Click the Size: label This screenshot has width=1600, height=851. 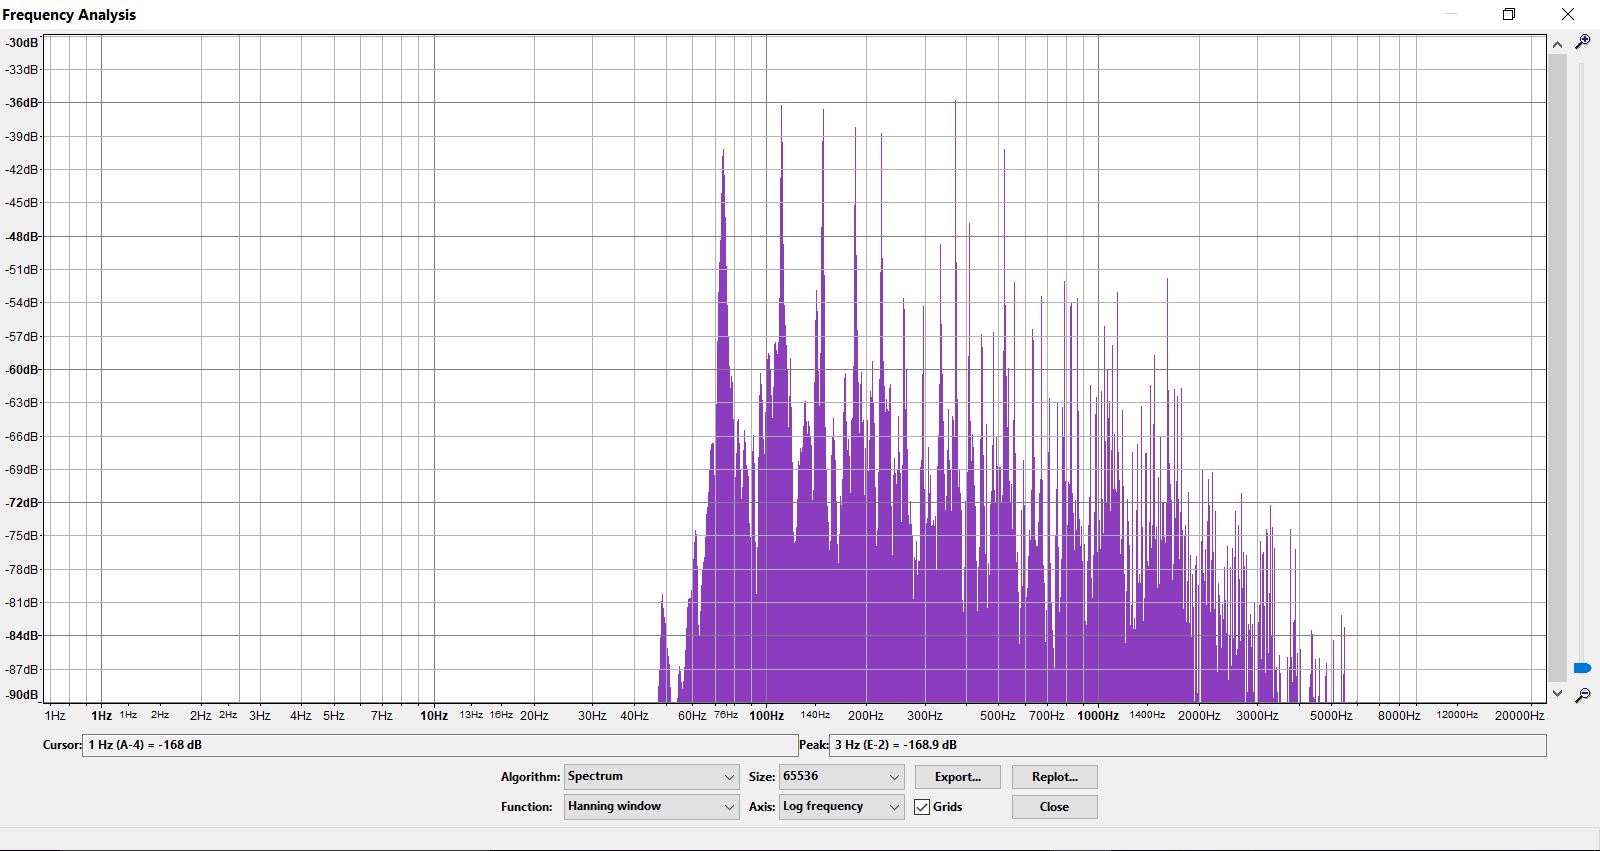[x=762, y=777]
